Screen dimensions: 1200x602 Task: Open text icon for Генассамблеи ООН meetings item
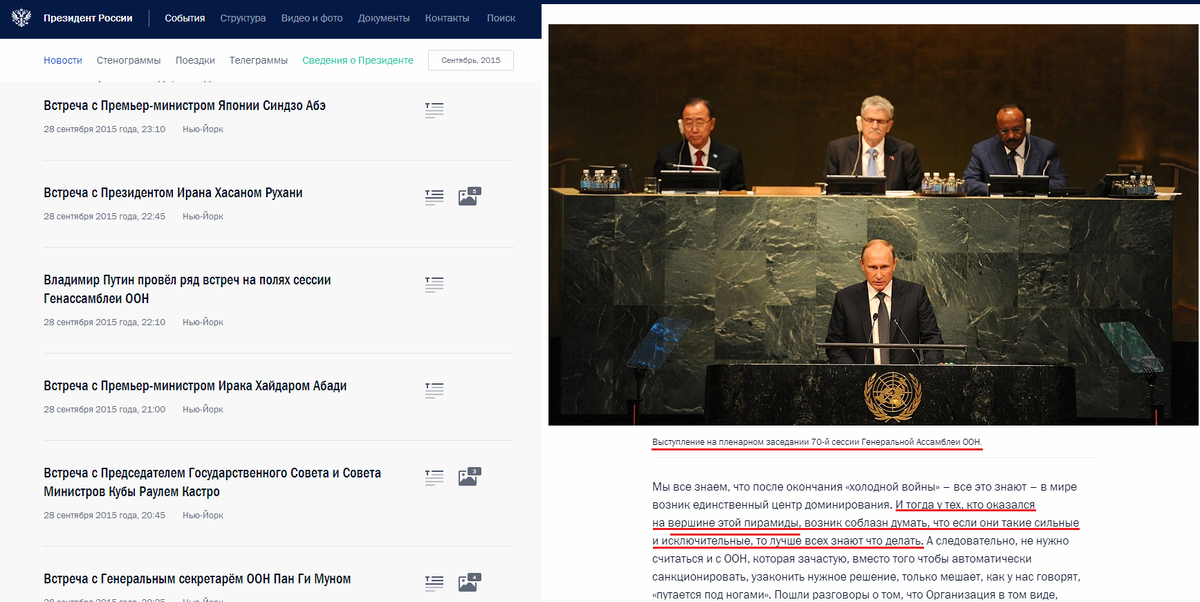coord(434,284)
